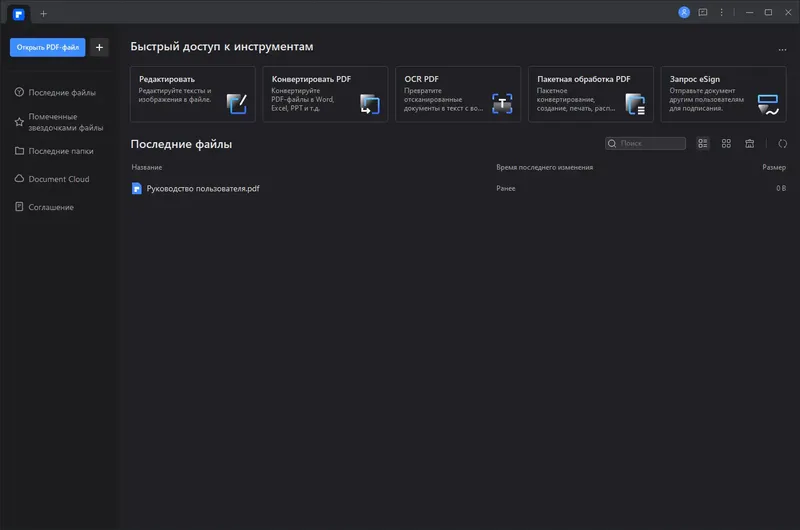Click the eSign signature icon
Image resolution: width=800 pixels, height=530 pixels.
pyautogui.click(x=768, y=105)
